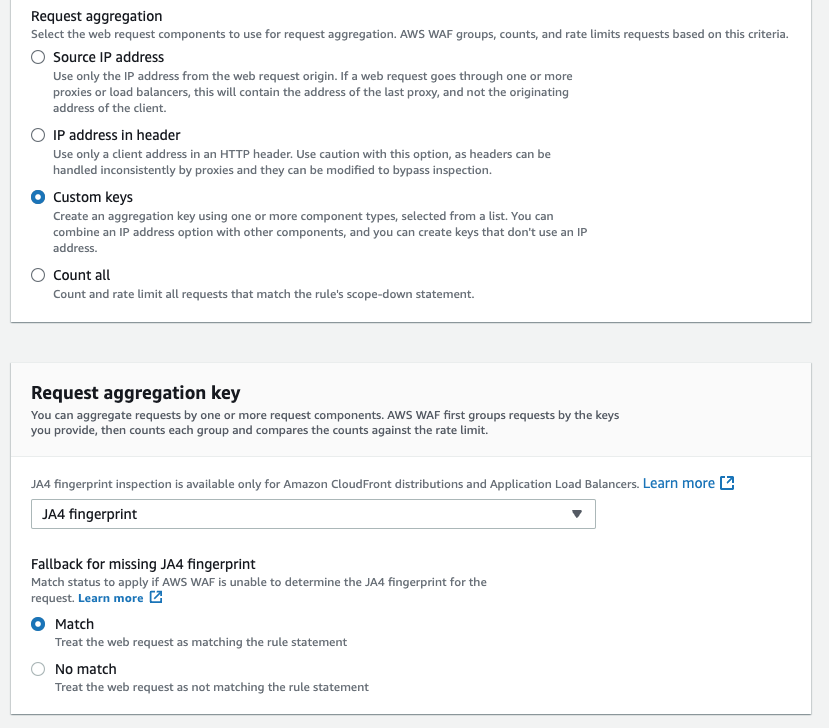Open external link icon beside JA4 Learn more
This screenshot has width=829, height=728.
tap(727, 483)
